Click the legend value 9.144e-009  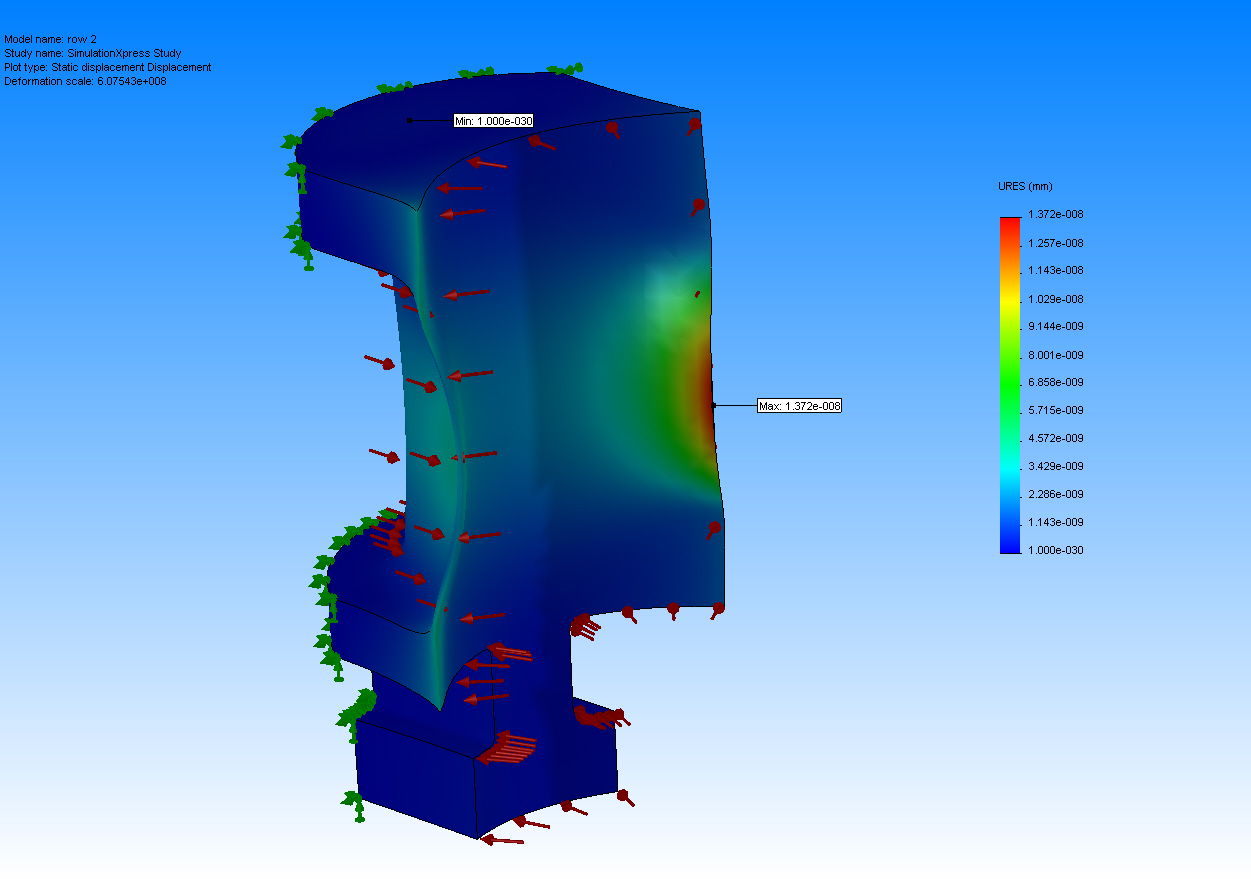coord(1056,327)
